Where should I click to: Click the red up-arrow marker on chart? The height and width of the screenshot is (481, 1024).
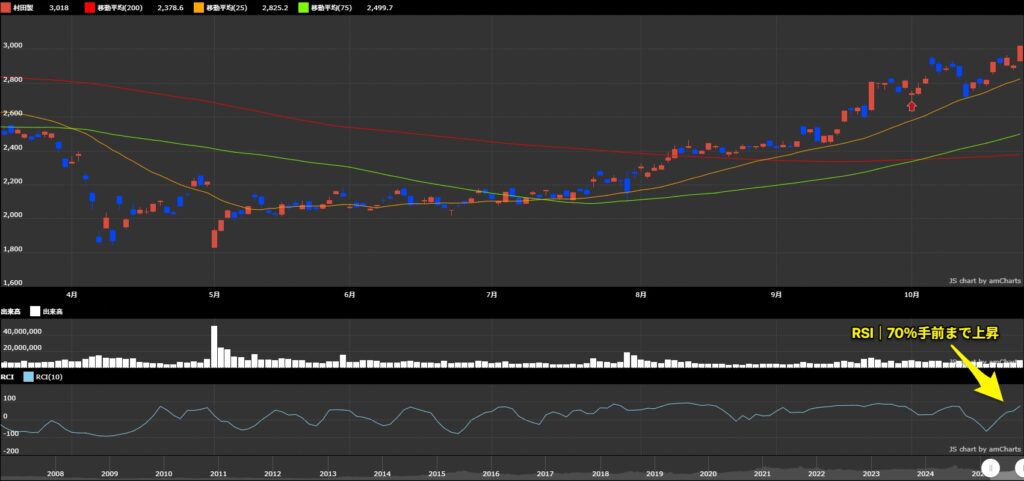click(911, 105)
